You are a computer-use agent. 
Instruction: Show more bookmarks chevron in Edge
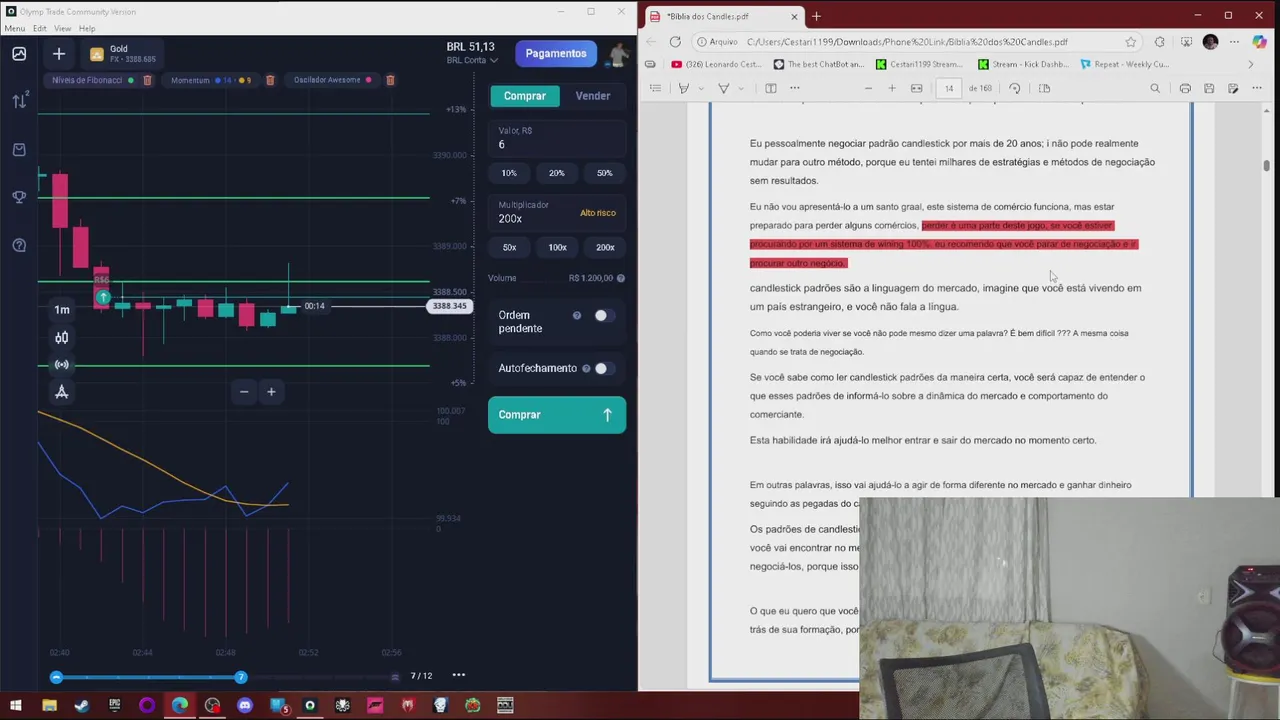(x=1250, y=64)
